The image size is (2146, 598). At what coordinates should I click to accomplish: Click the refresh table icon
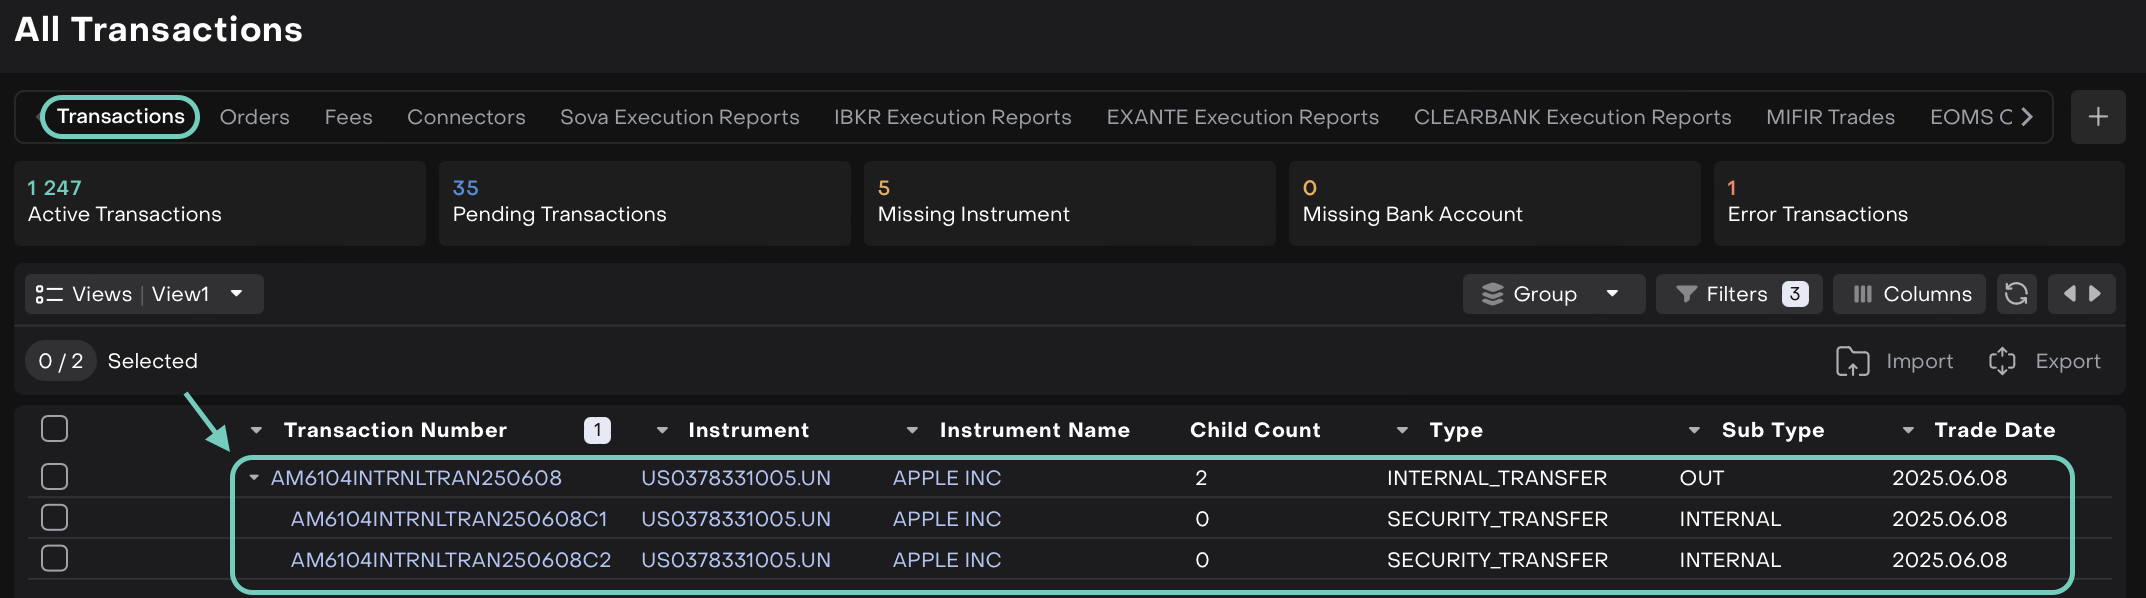click(2016, 294)
